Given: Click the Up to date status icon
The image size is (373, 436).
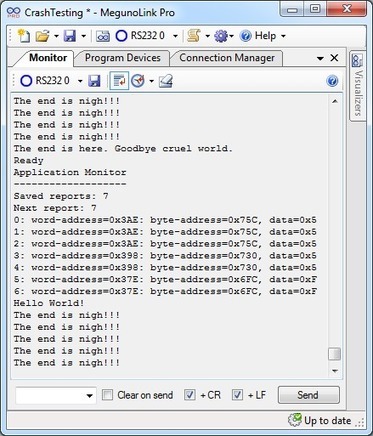Looking at the screenshot, I should click(295, 420).
